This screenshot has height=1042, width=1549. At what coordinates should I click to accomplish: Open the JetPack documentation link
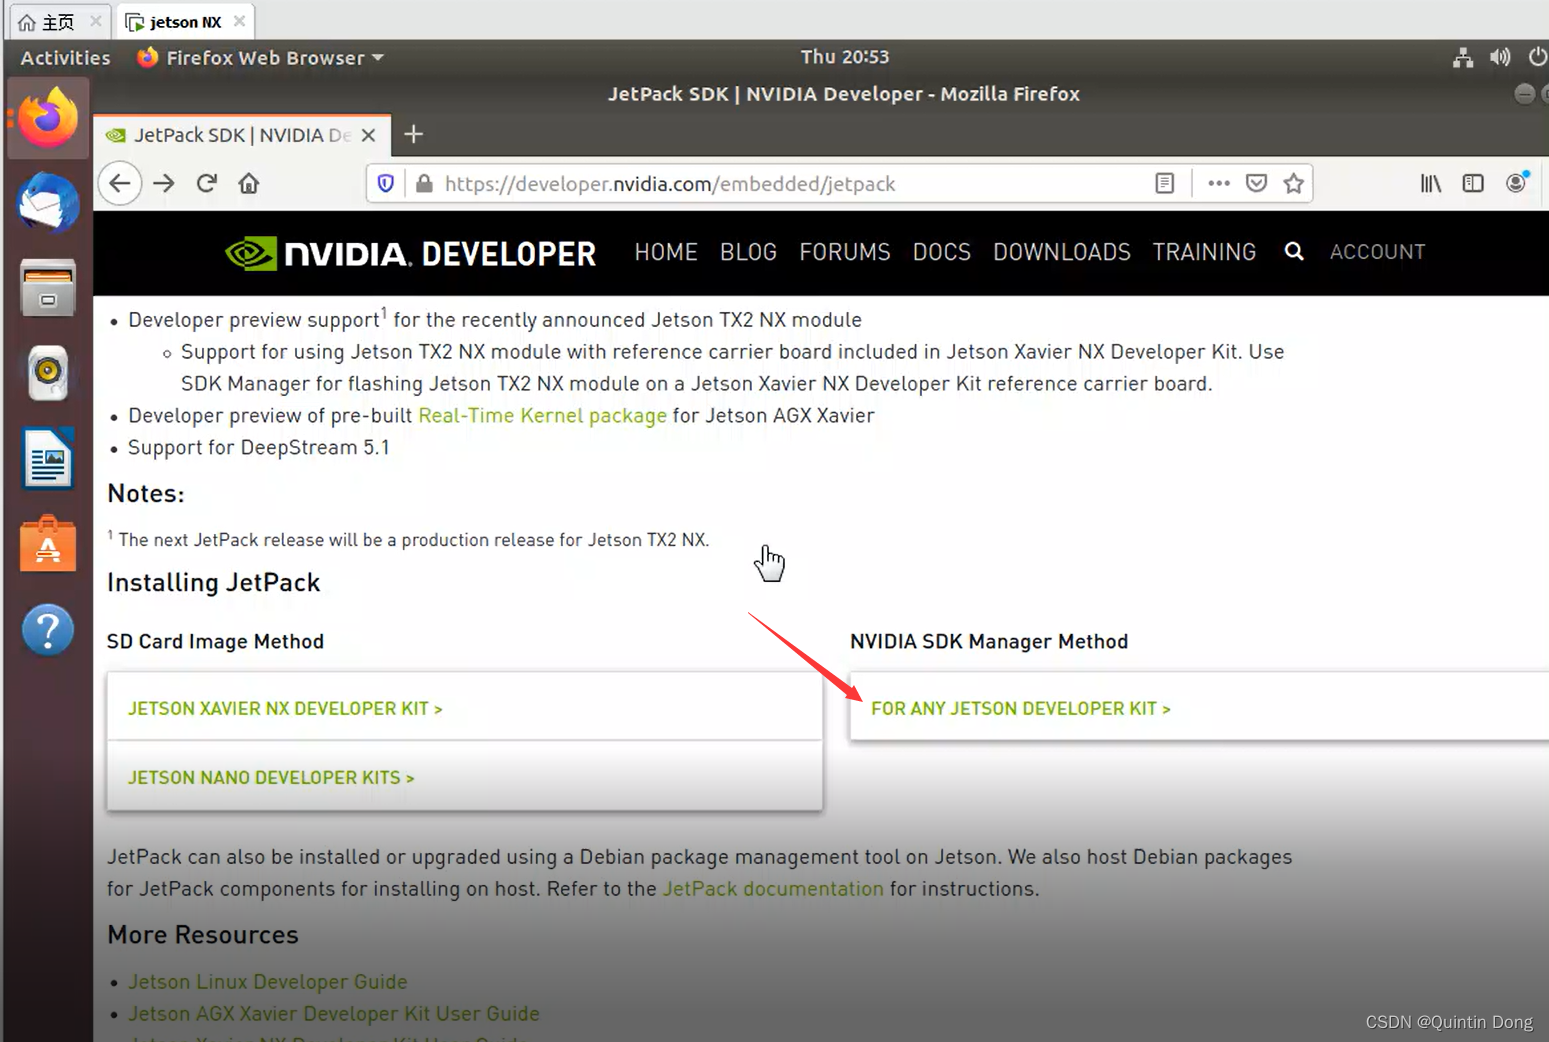click(x=773, y=888)
